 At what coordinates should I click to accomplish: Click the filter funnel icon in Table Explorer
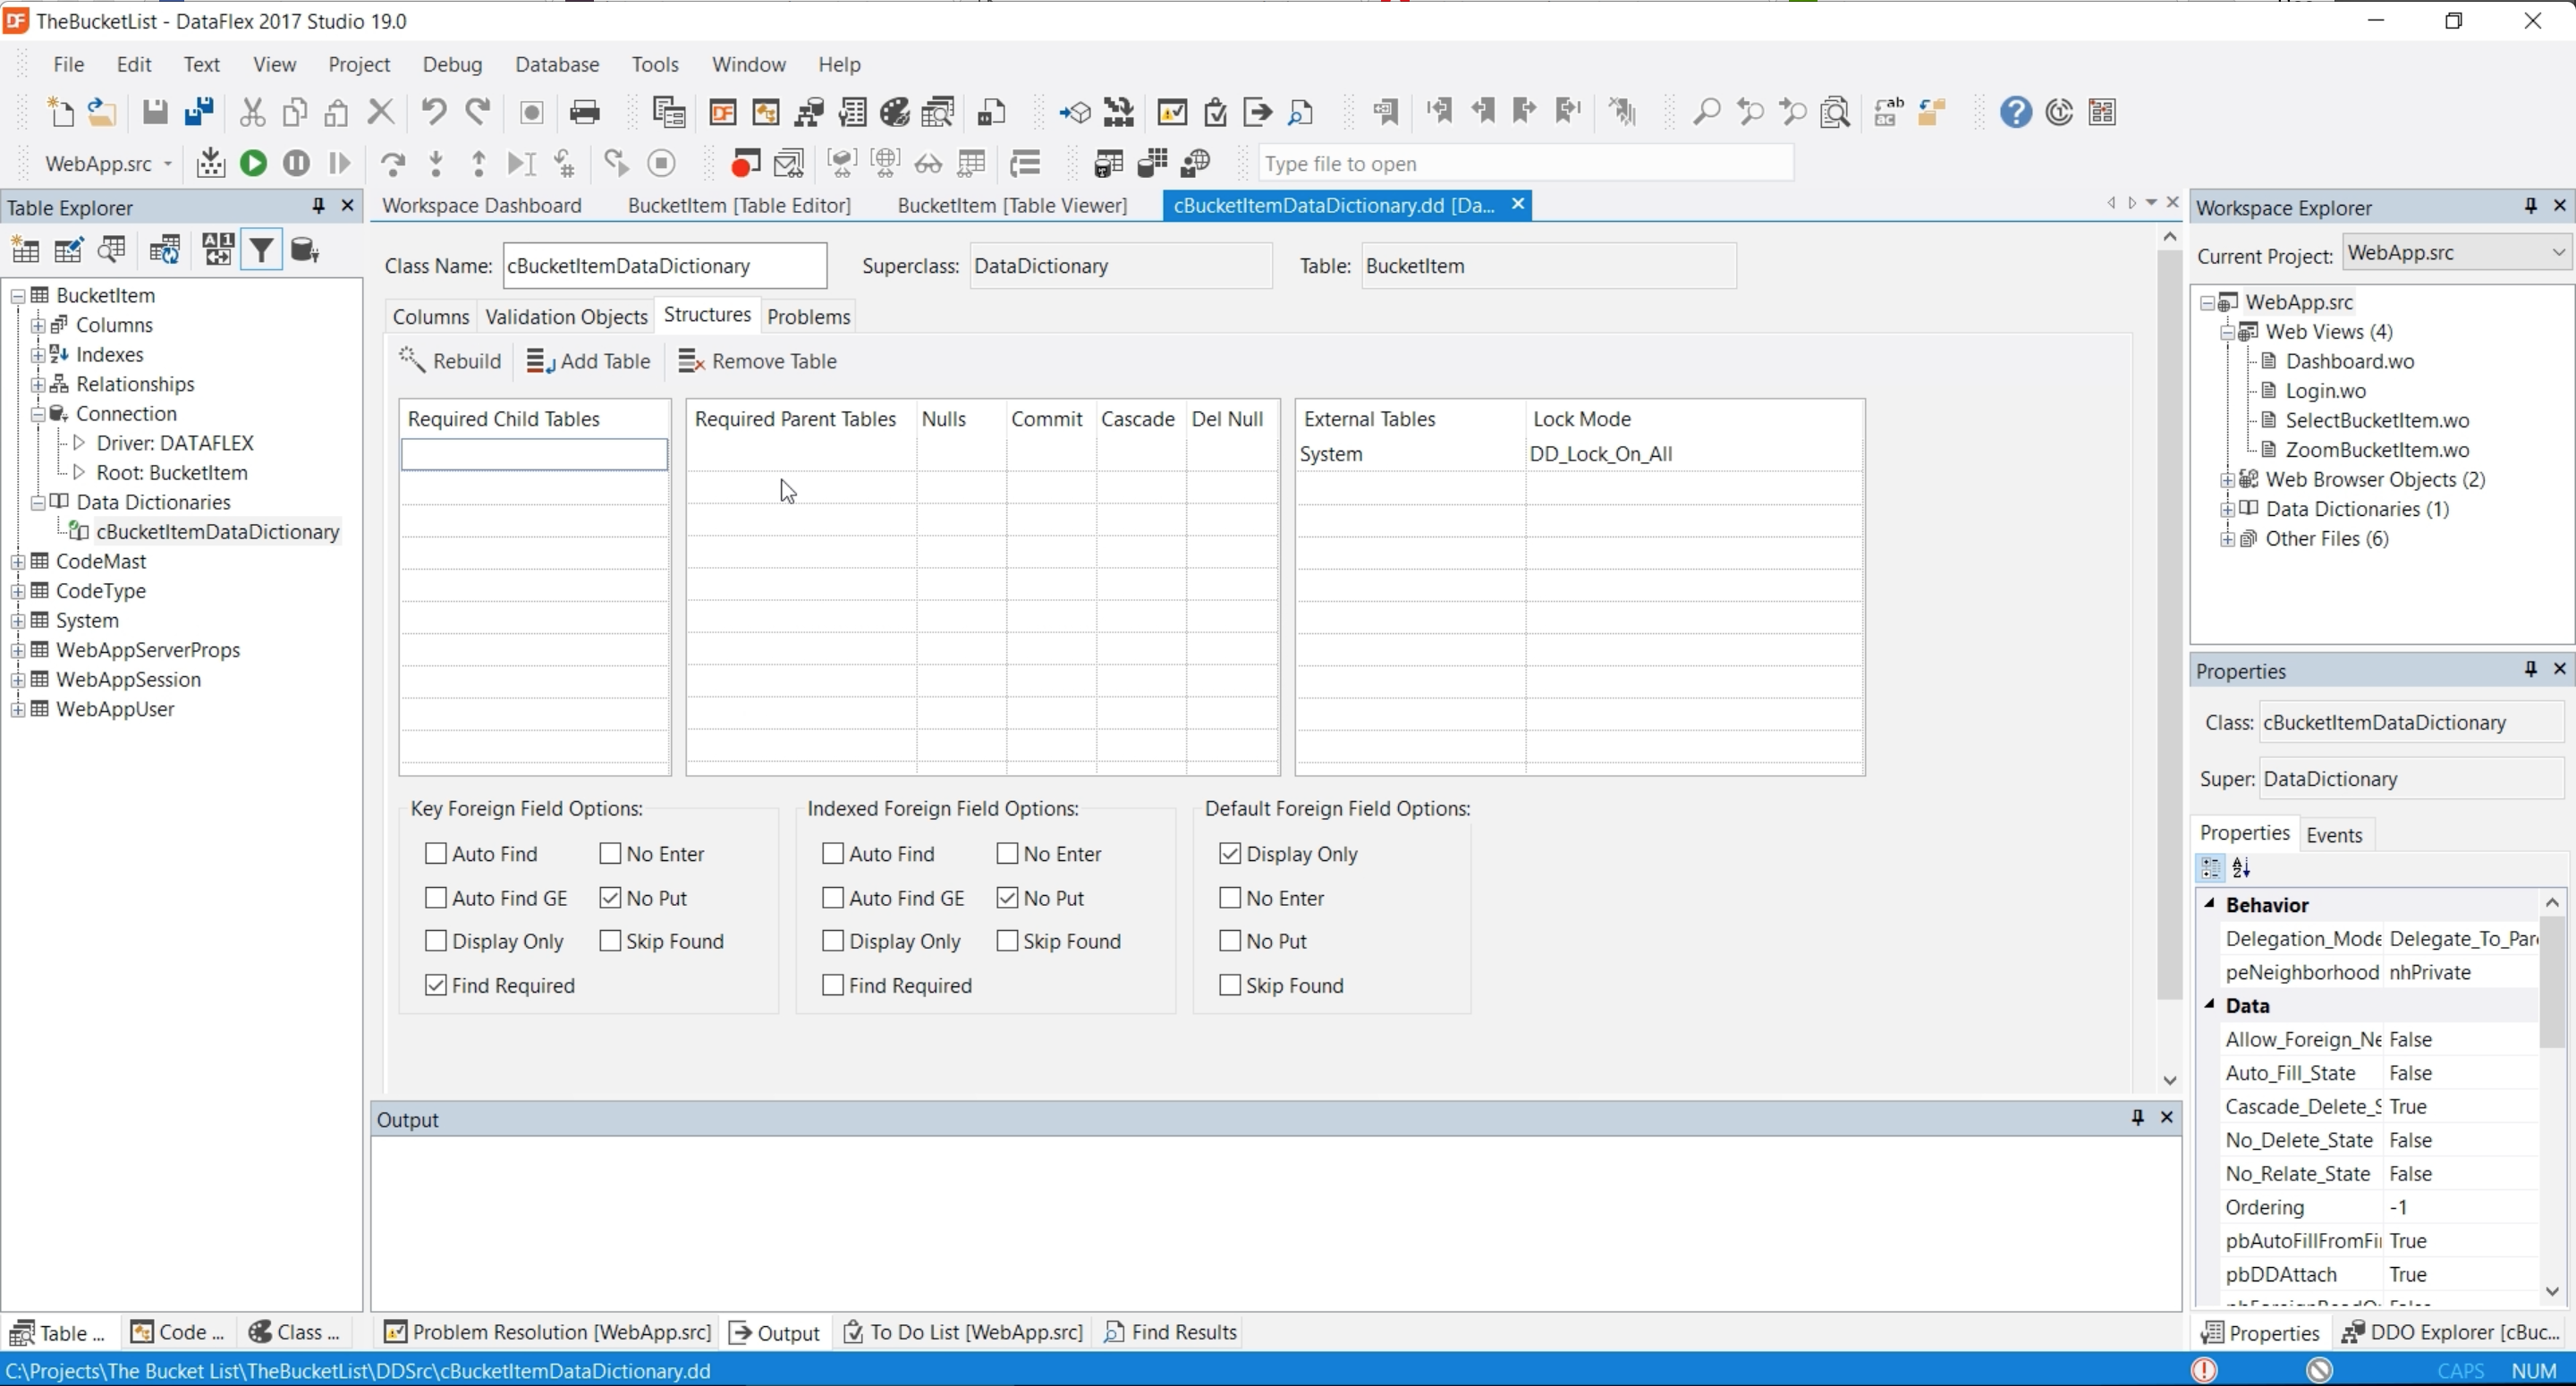(261, 250)
